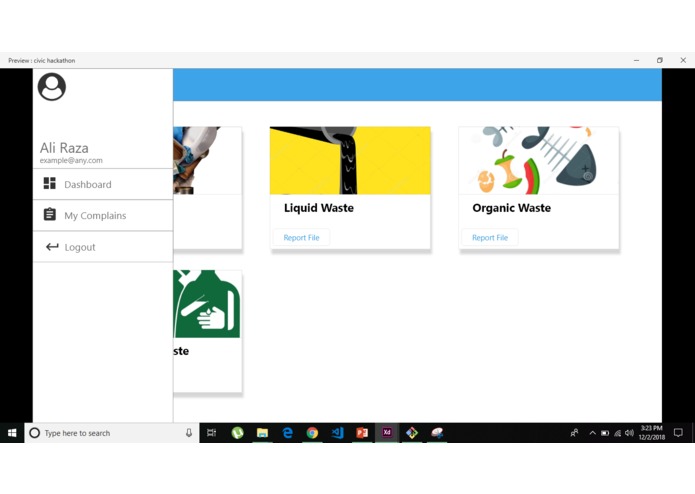Image resolution: width=695 pixels, height=494 pixels.
Task: Click the Ali Raza user name
Action: 64,148
